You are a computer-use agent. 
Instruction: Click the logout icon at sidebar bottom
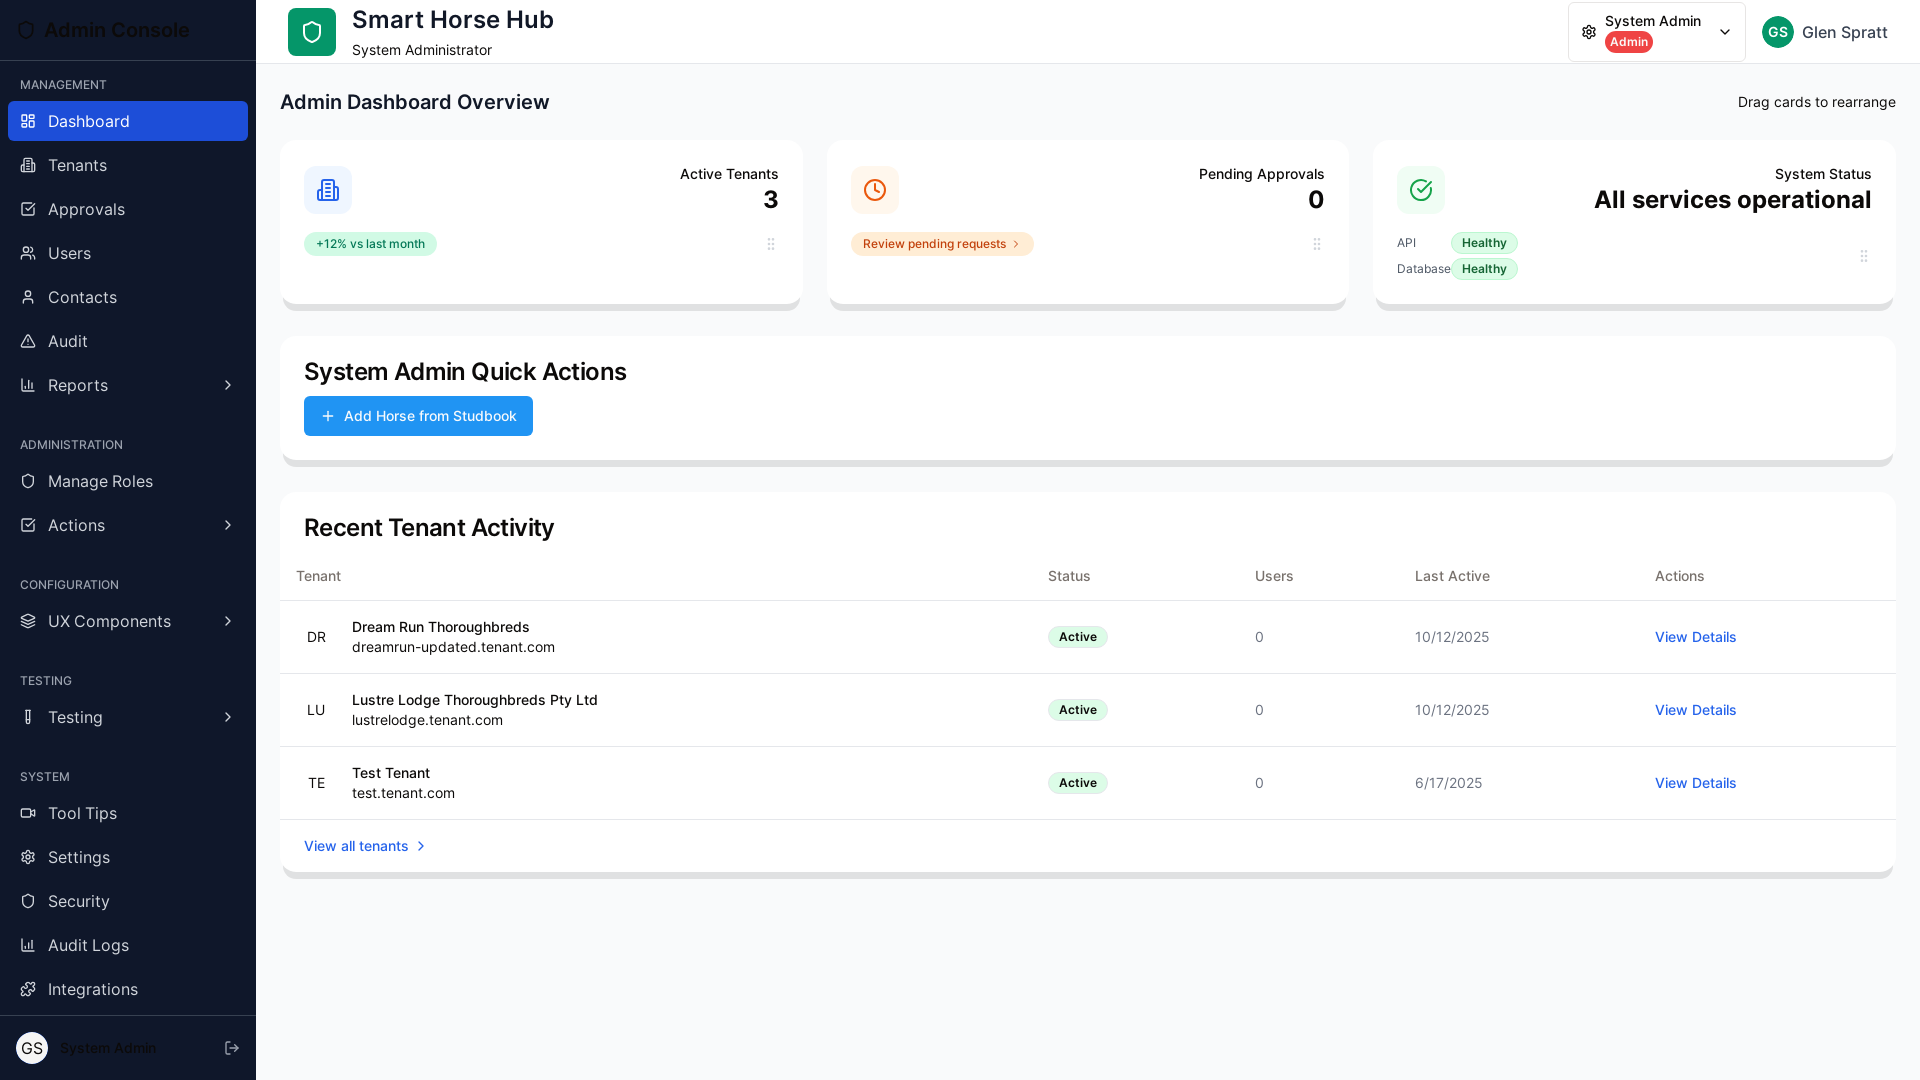pos(232,1048)
